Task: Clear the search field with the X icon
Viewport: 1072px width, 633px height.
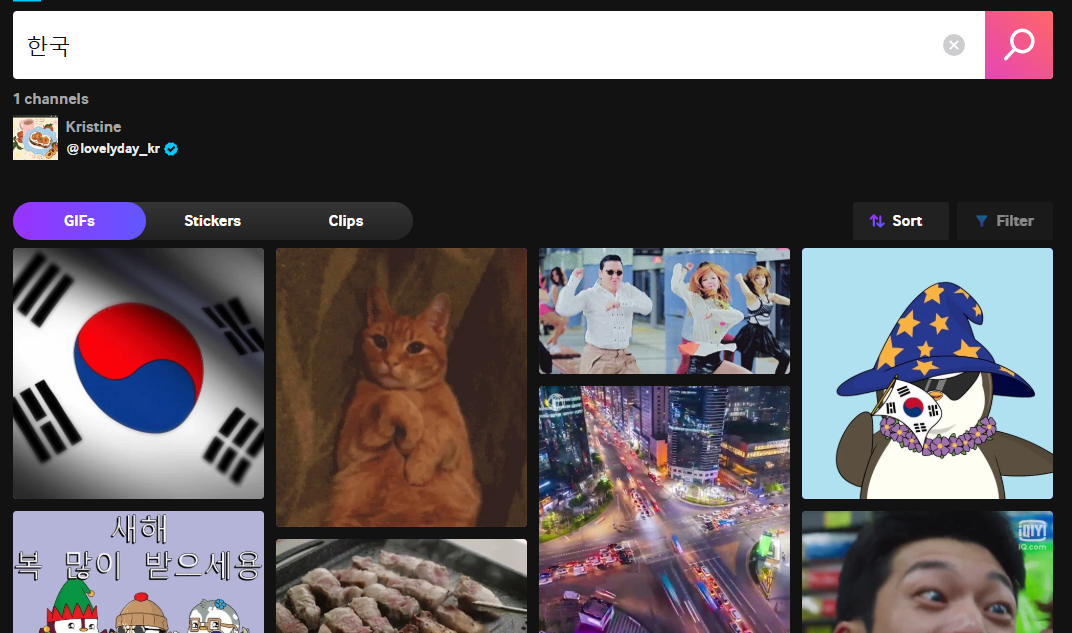Action: point(954,45)
